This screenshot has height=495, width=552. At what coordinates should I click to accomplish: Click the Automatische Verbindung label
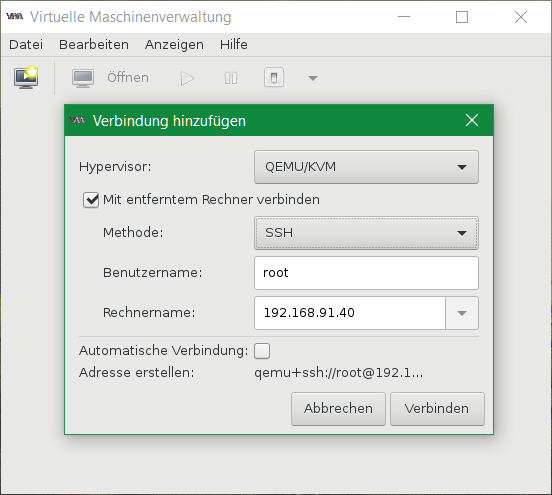(x=164, y=351)
